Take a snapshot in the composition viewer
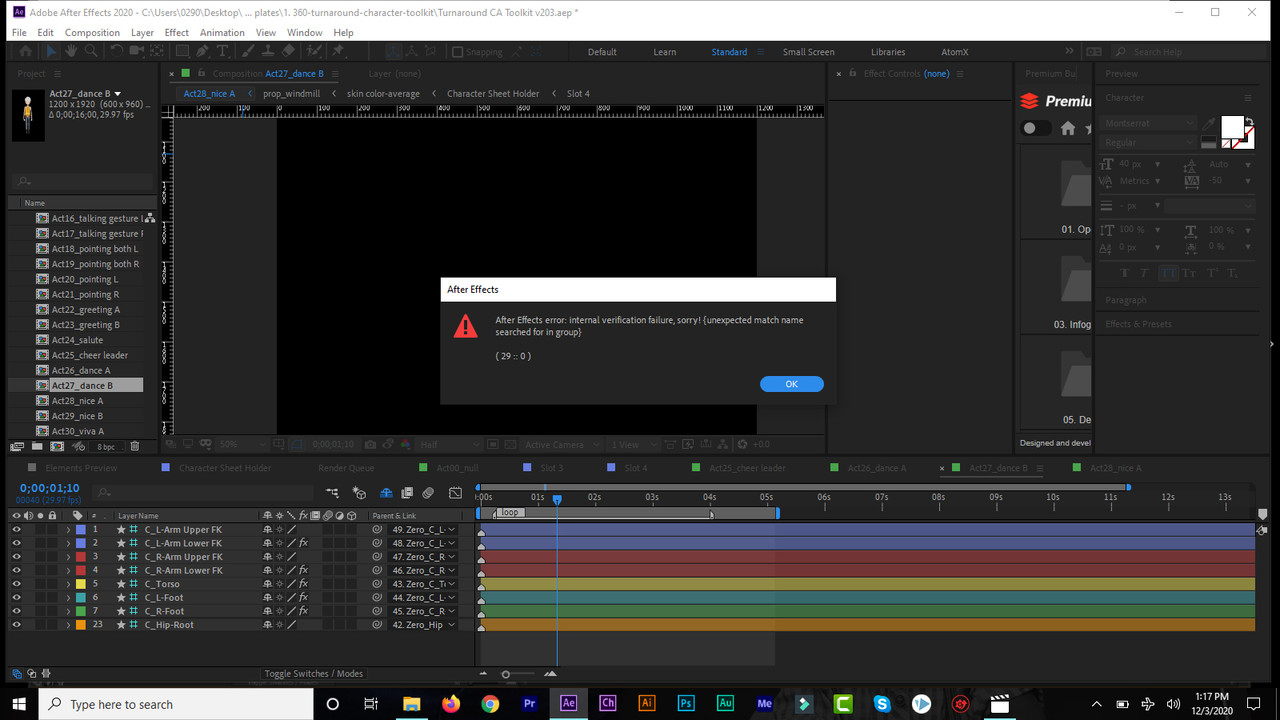1280x720 pixels. 371,444
